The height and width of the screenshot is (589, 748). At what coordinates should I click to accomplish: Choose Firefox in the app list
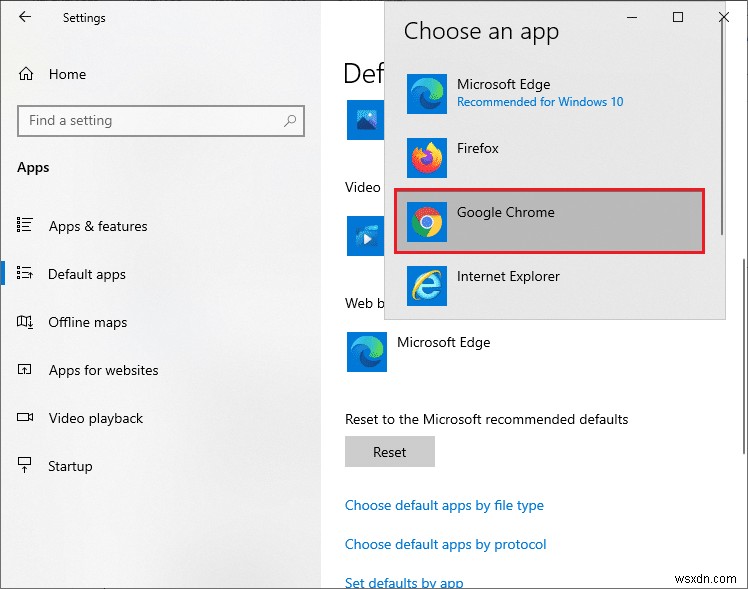[550, 157]
